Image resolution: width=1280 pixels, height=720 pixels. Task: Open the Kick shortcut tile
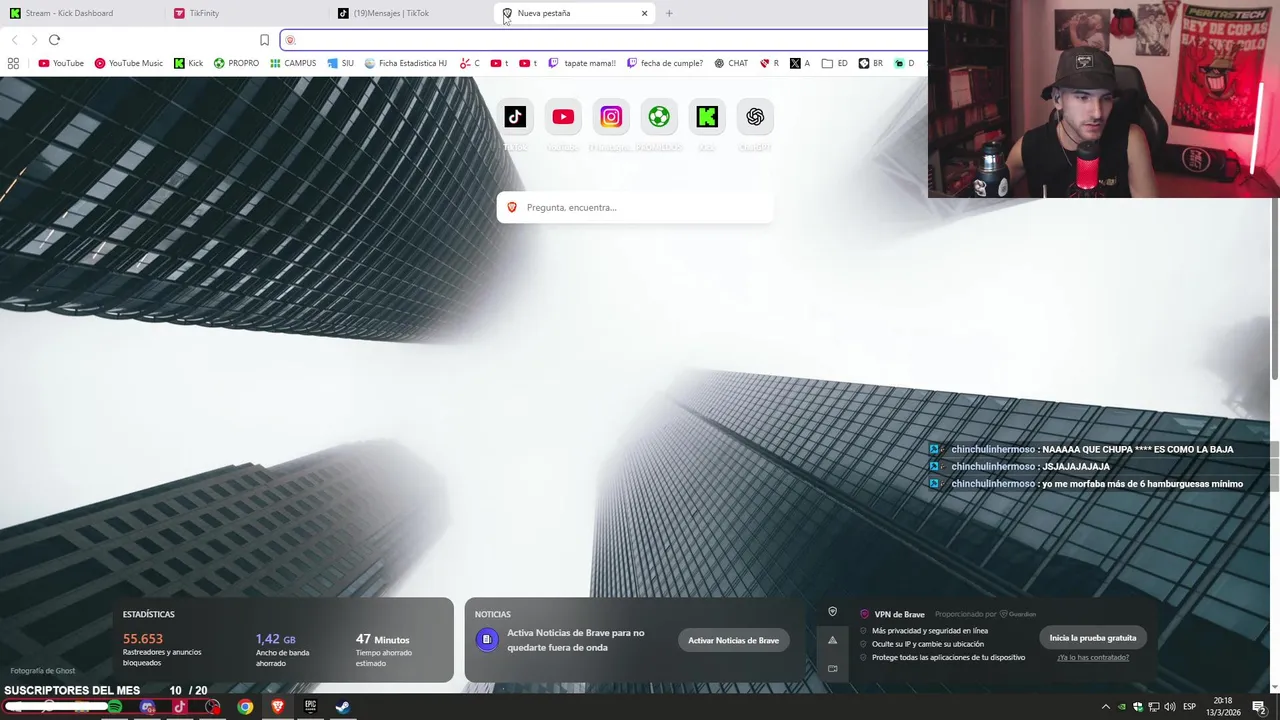pyautogui.click(x=707, y=117)
